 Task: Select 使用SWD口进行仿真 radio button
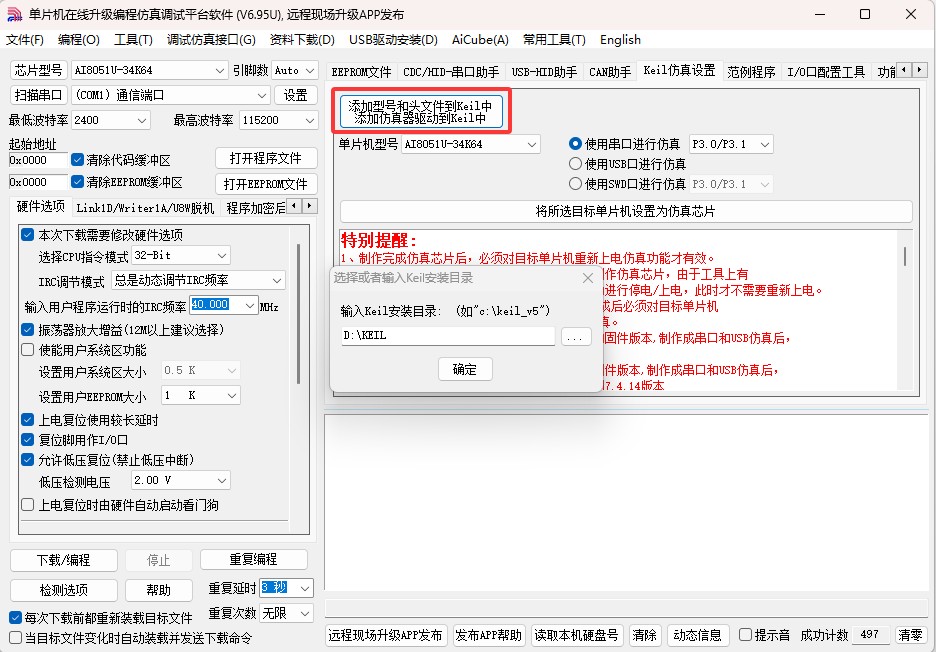pyautogui.click(x=575, y=184)
